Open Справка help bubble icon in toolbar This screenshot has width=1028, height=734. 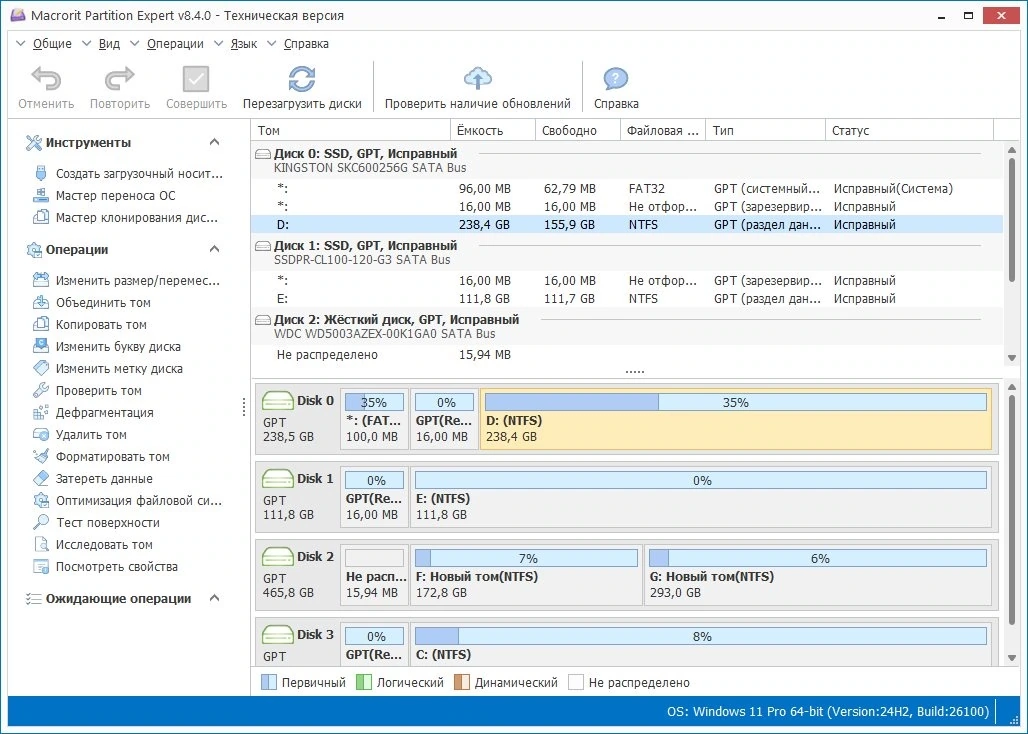[616, 79]
